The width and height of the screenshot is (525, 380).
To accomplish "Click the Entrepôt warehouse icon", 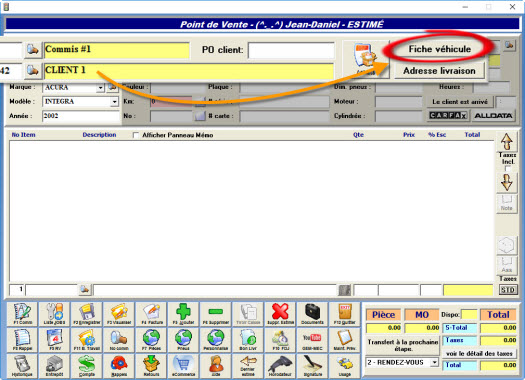I will 55,366.
